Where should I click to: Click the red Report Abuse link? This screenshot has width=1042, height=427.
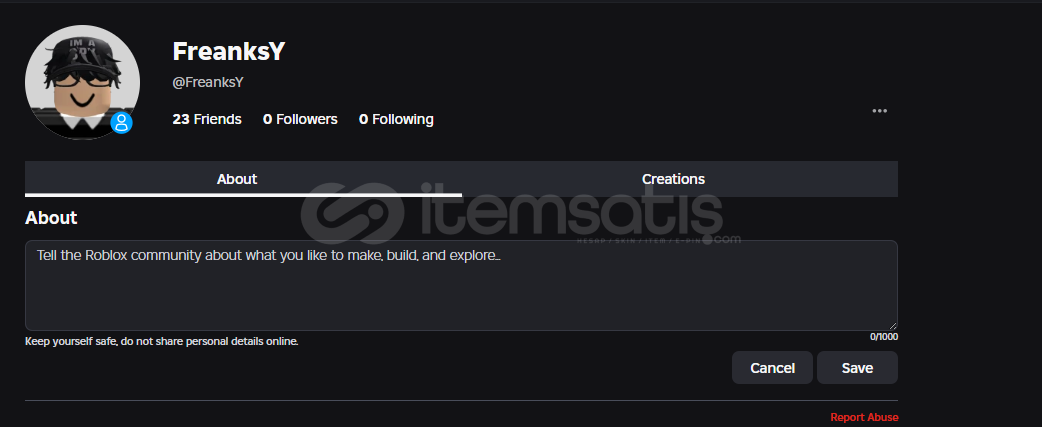865,418
